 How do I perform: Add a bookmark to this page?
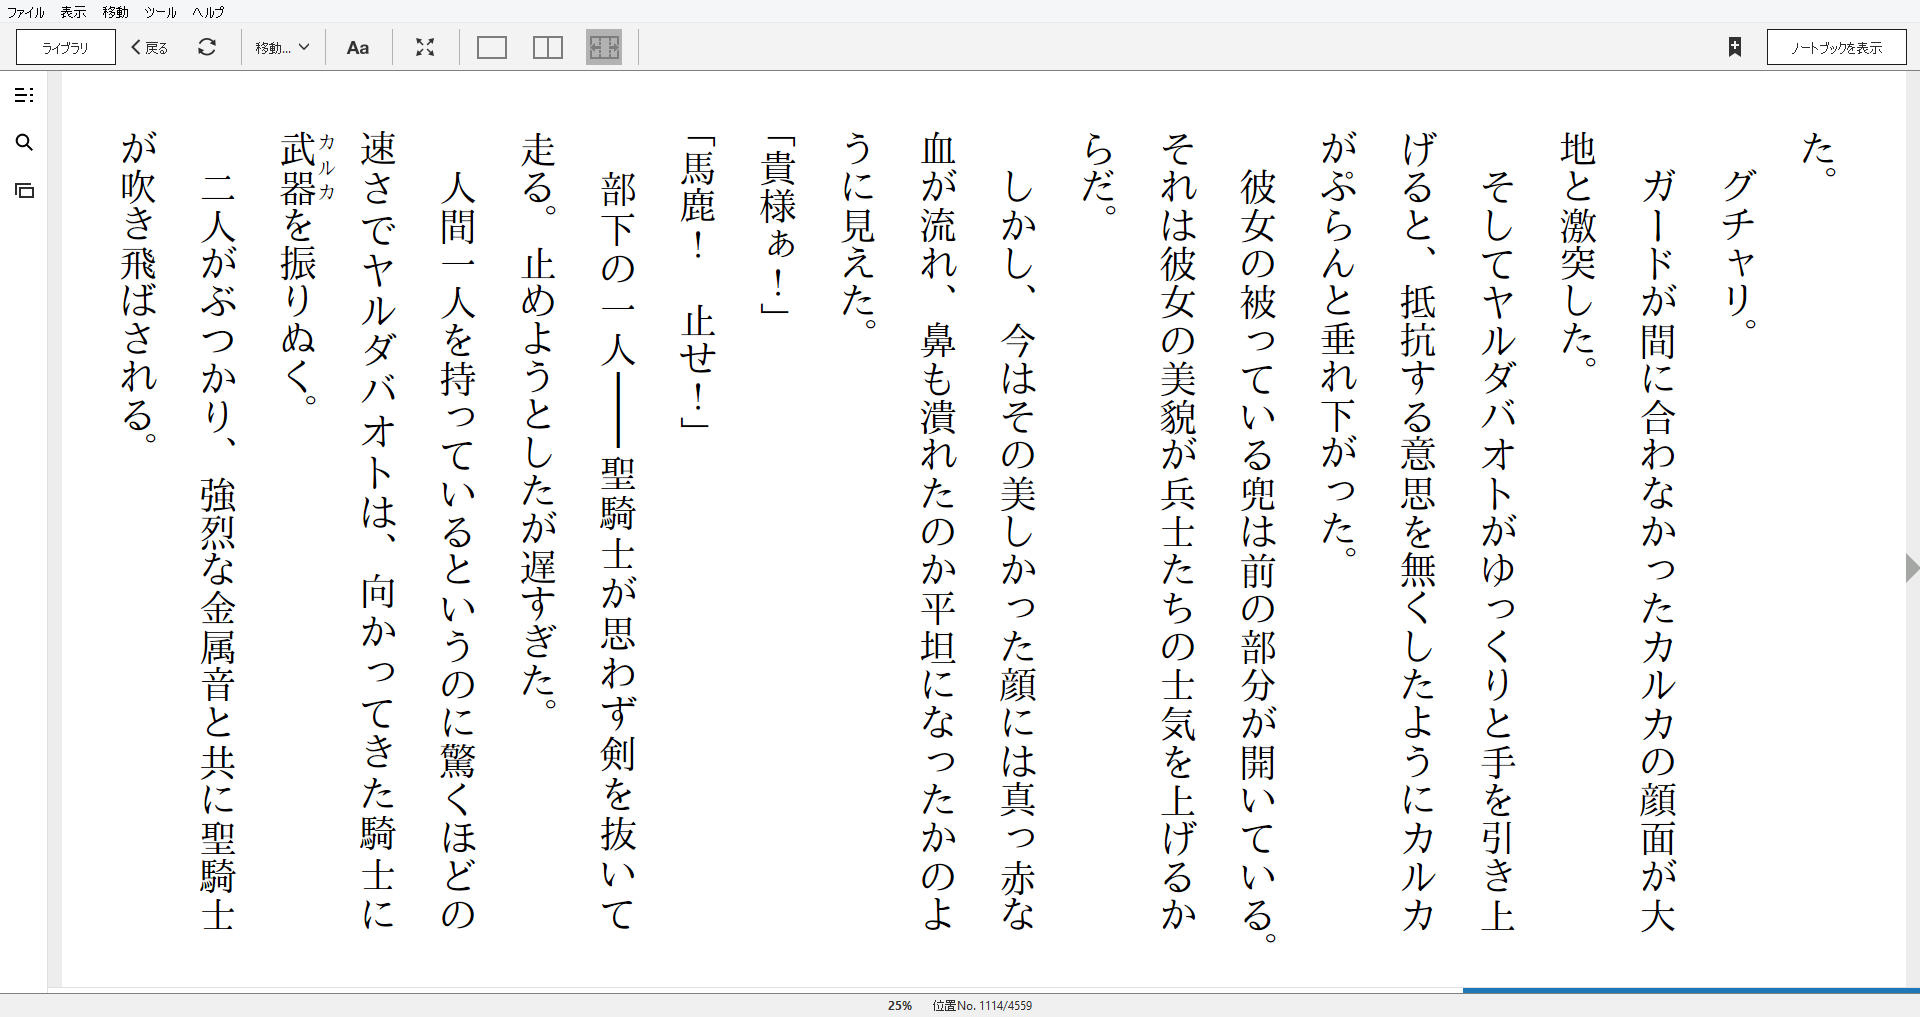[1735, 47]
